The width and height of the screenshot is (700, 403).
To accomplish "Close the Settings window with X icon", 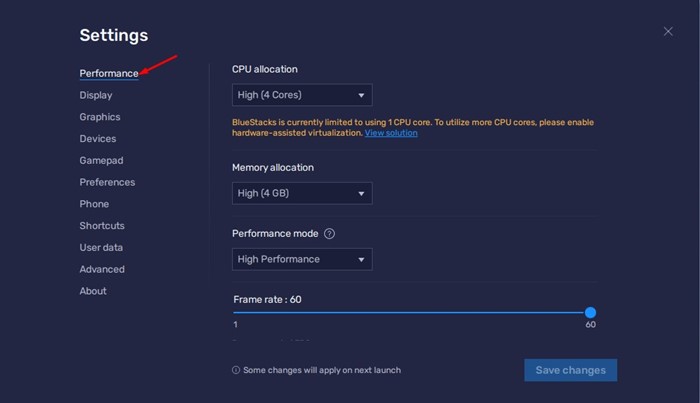I will click(x=668, y=32).
